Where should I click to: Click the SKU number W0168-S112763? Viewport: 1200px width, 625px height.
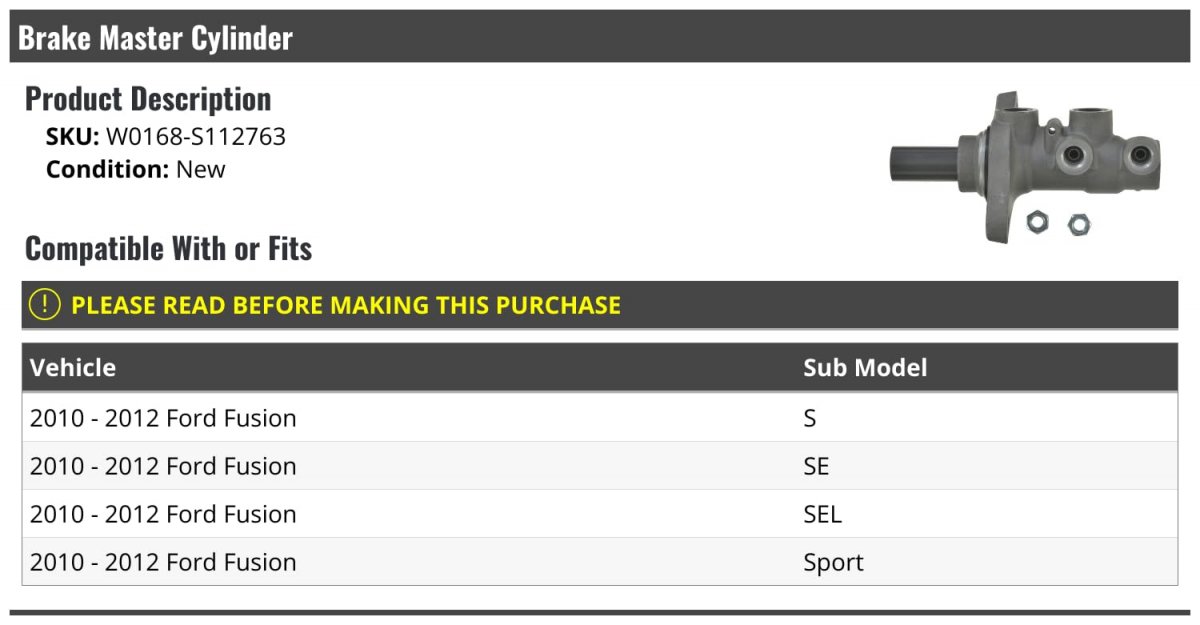pos(196,137)
